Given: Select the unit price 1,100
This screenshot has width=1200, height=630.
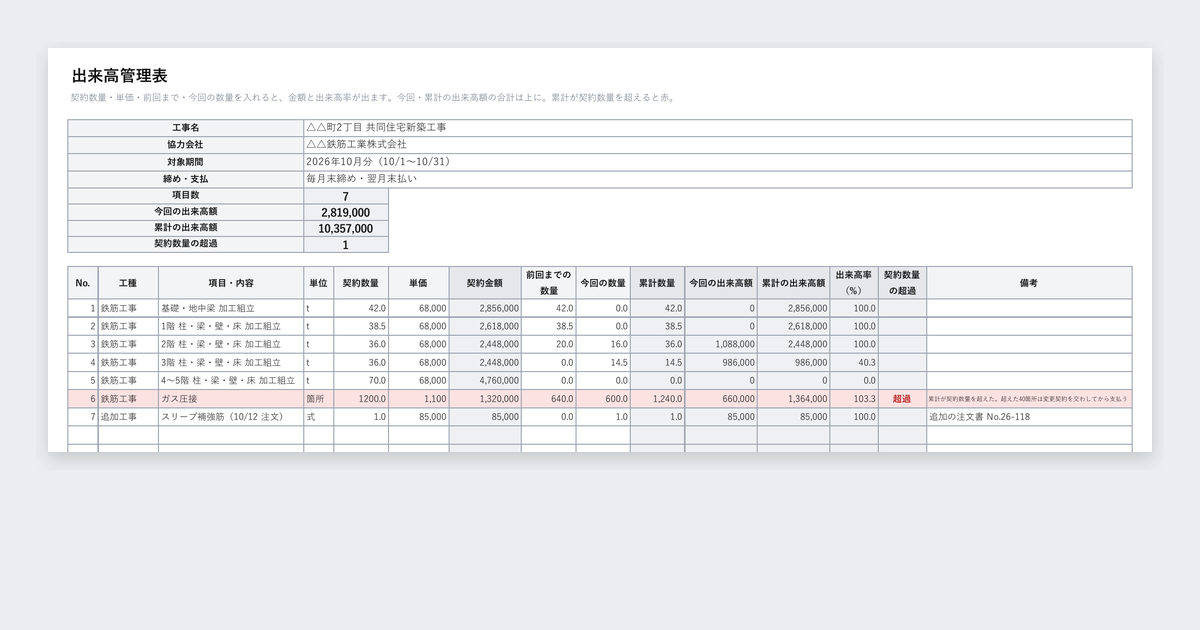Looking at the screenshot, I should (419, 399).
